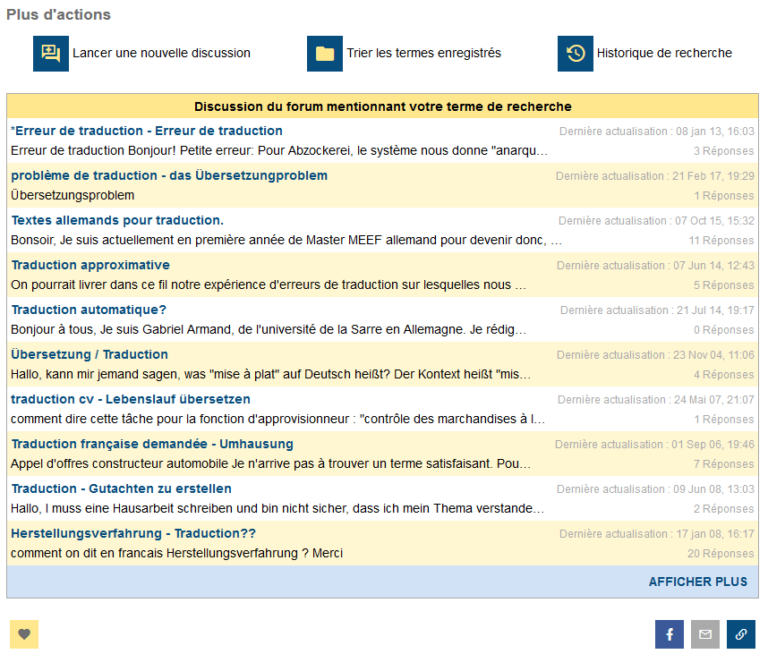768x671 pixels.
Task: Click date '08 jan 13, 16:03'
Action: point(716,131)
